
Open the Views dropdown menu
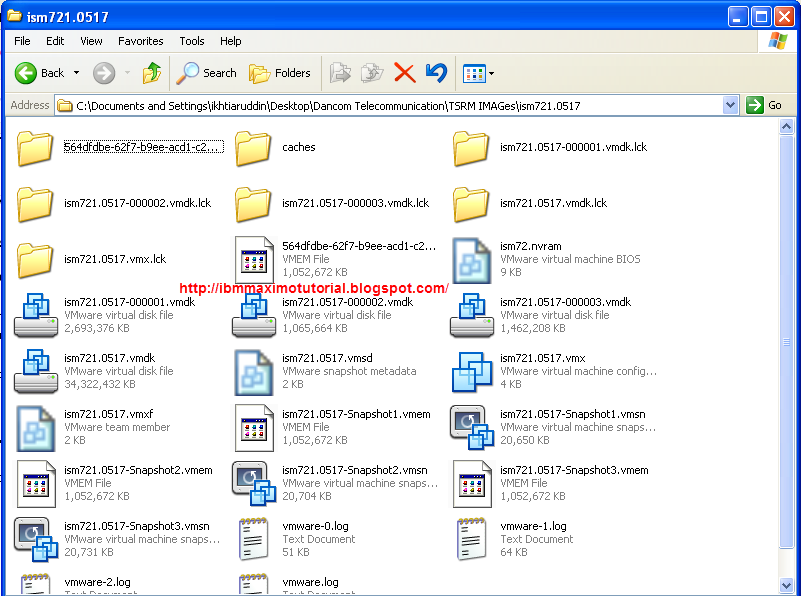[473, 72]
